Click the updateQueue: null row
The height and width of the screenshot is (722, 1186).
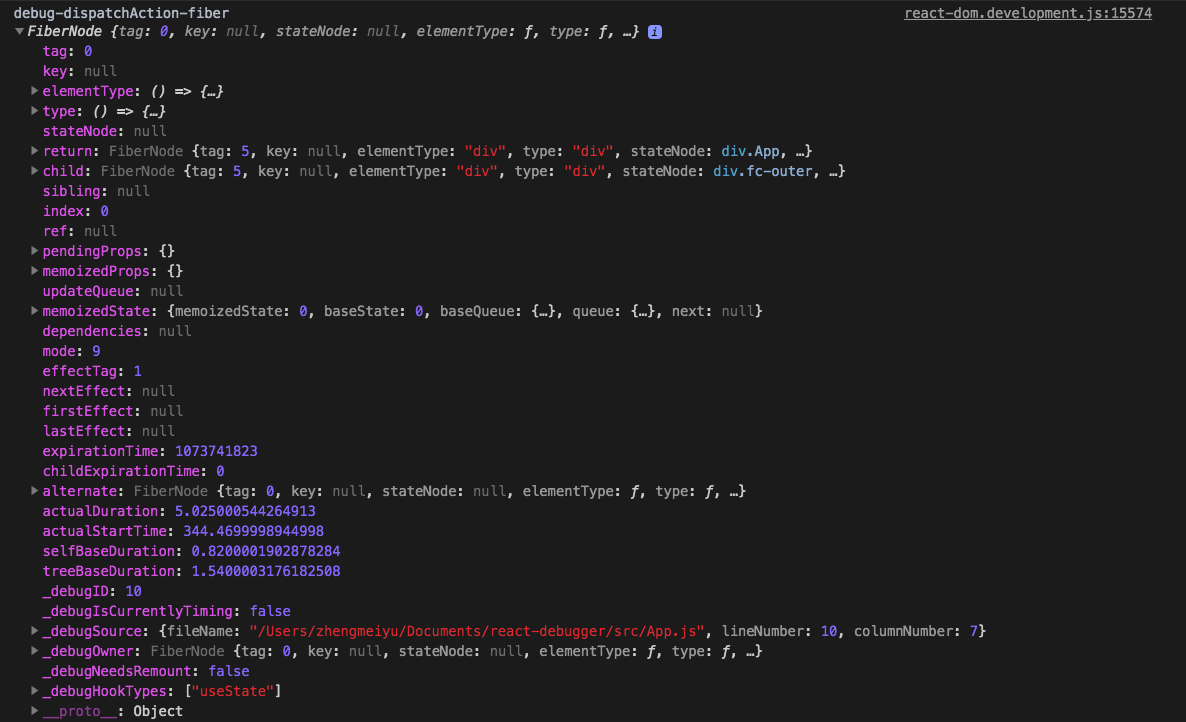tap(113, 291)
